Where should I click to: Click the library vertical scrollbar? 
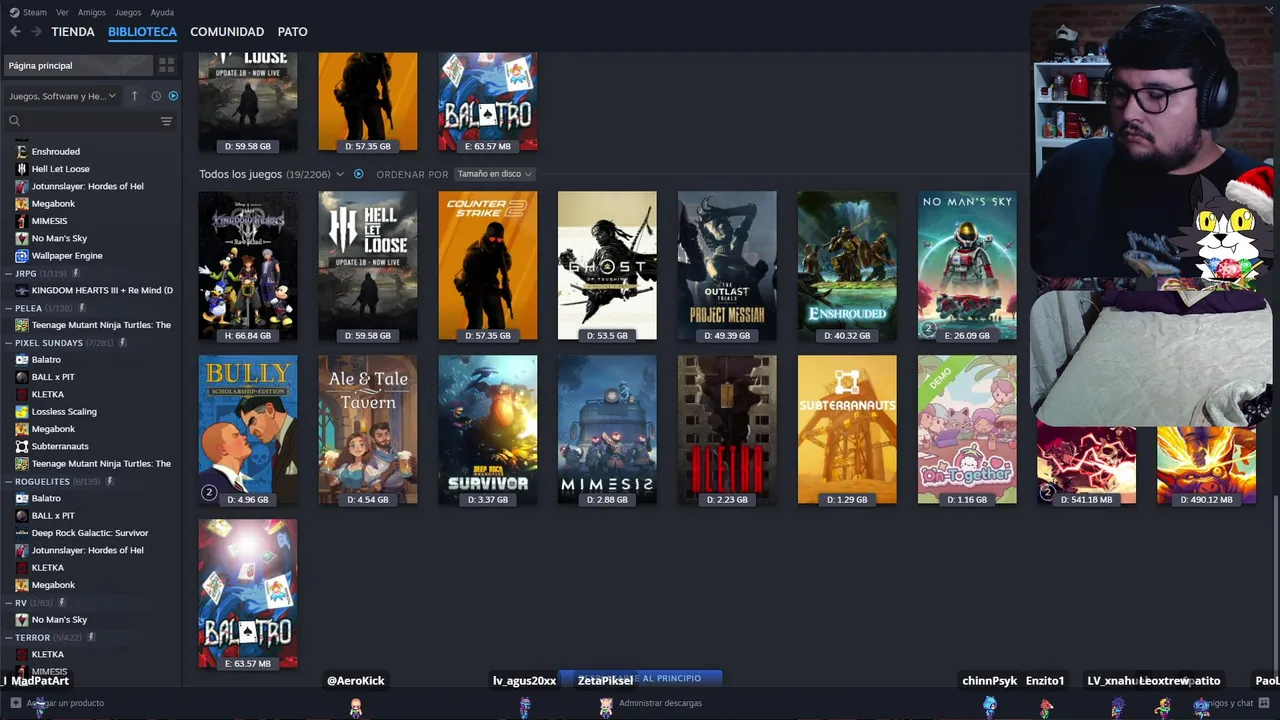1276,585
